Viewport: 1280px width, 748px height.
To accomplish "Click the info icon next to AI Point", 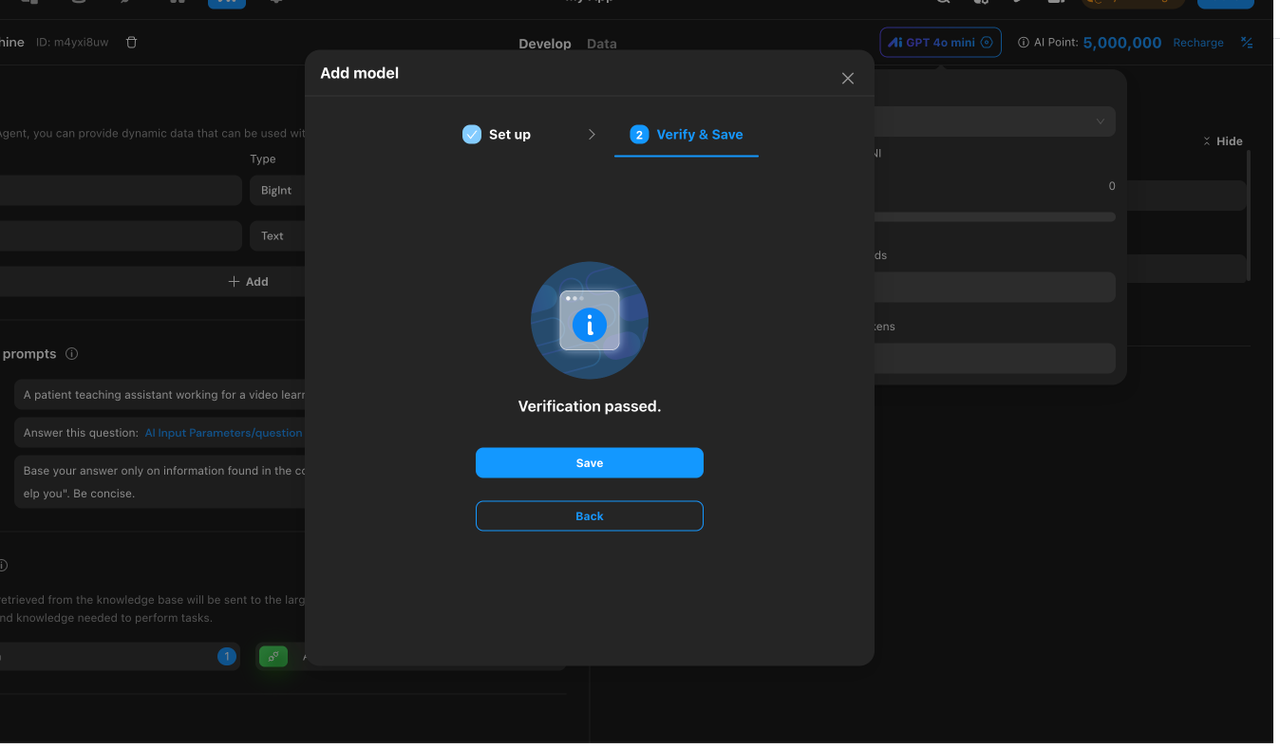I will pos(1023,43).
